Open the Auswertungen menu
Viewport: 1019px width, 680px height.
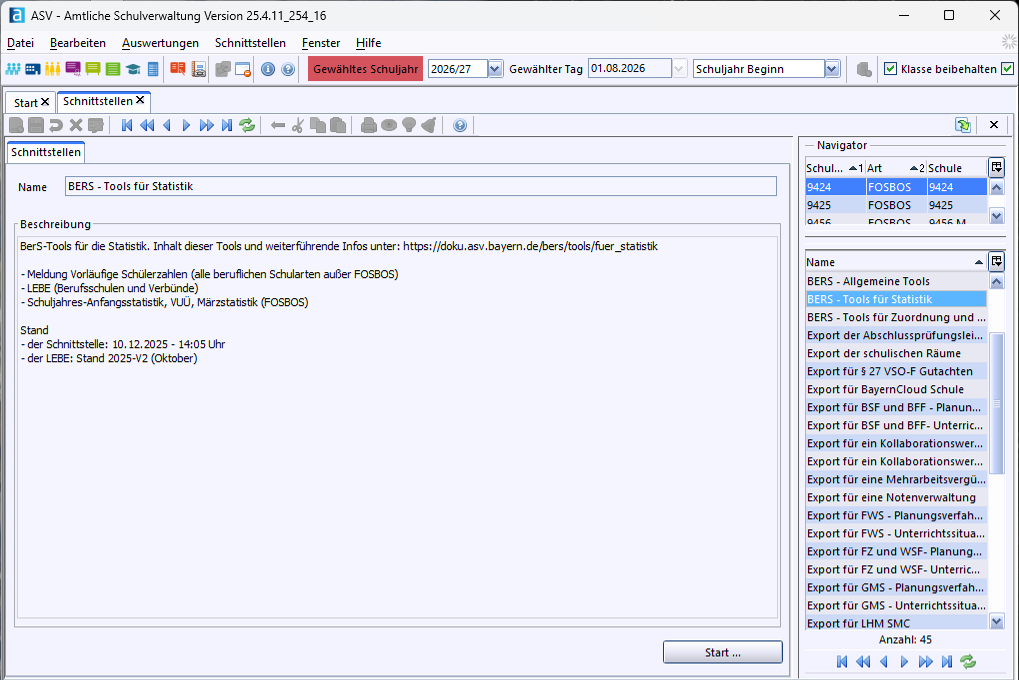pos(160,43)
